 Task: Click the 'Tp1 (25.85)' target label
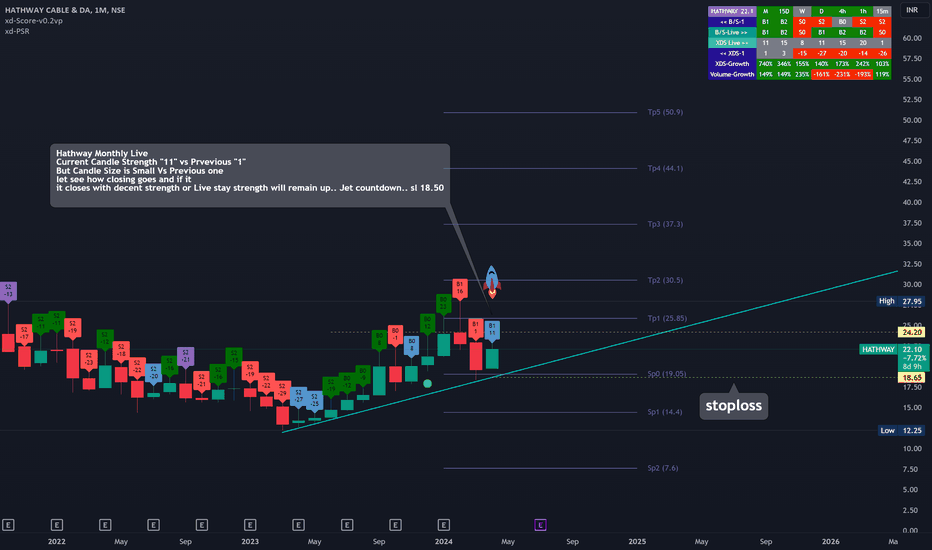667,319
